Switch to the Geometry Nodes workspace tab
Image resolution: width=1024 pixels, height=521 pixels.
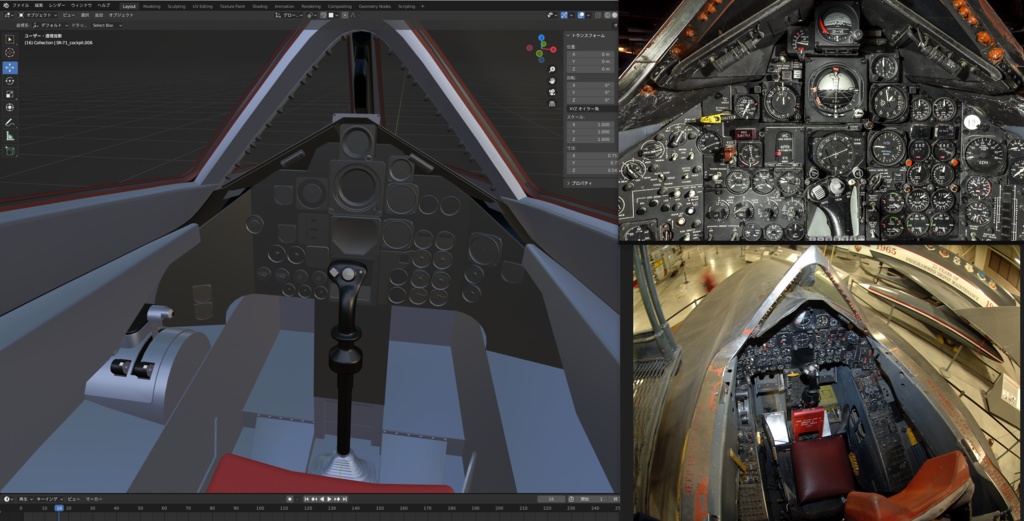[x=375, y=7]
